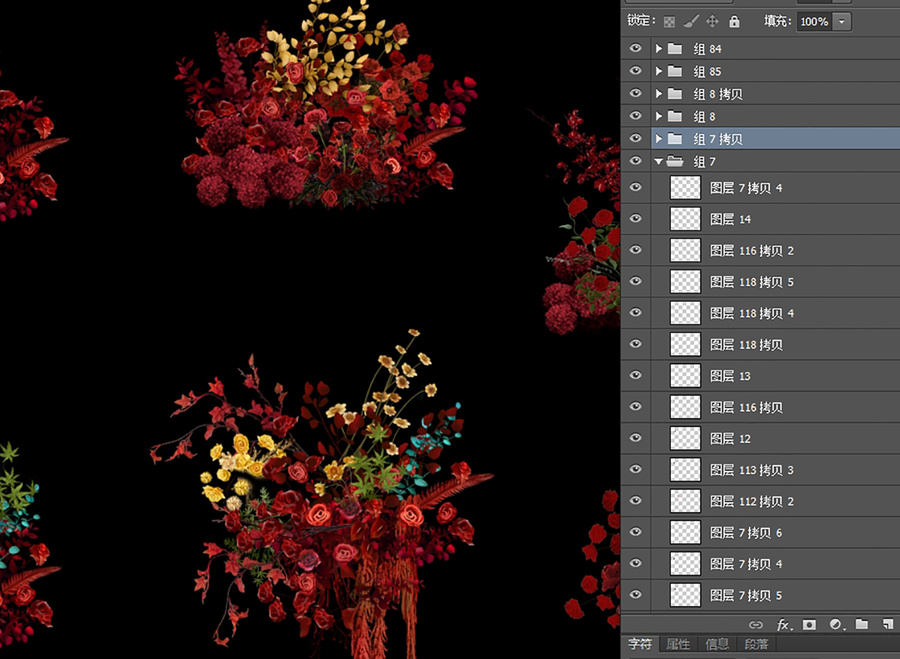Expand the 组 85 group
The height and width of the screenshot is (659, 900).
point(659,71)
